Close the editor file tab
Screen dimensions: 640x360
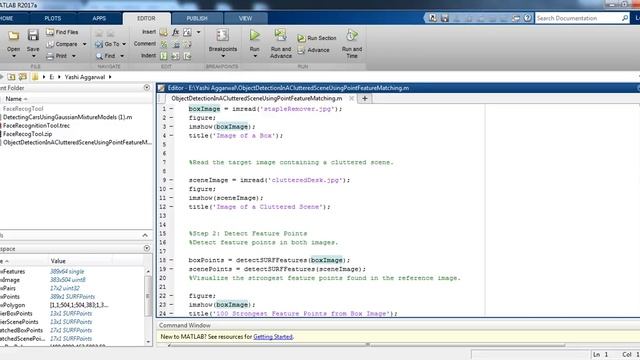tap(351, 98)
